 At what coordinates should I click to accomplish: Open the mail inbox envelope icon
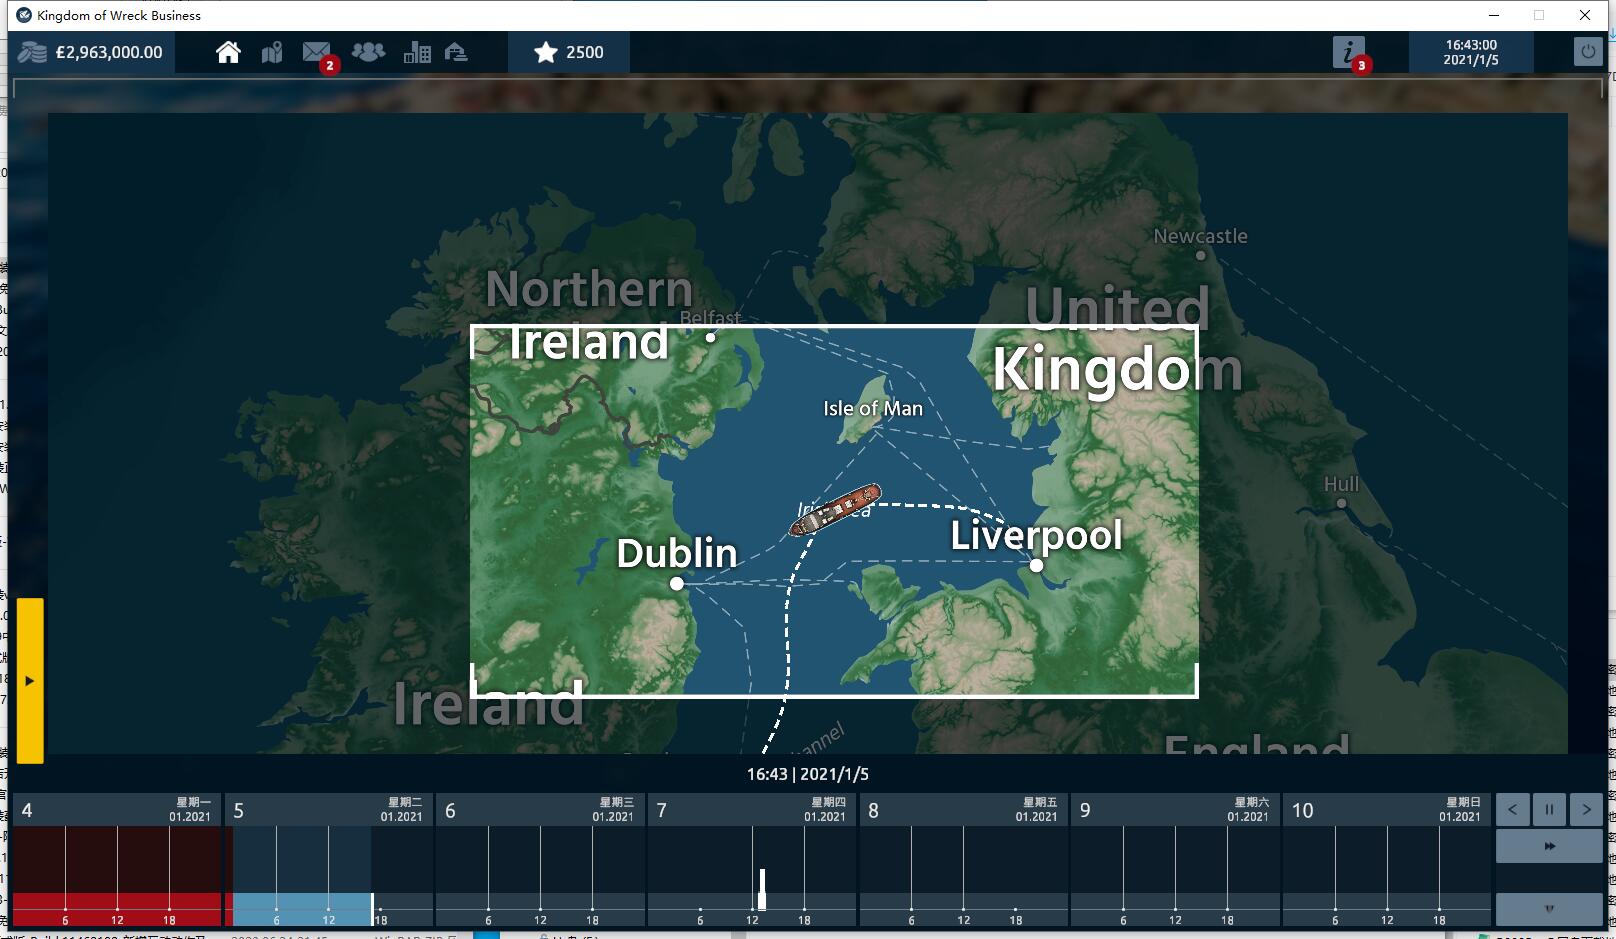316,52
